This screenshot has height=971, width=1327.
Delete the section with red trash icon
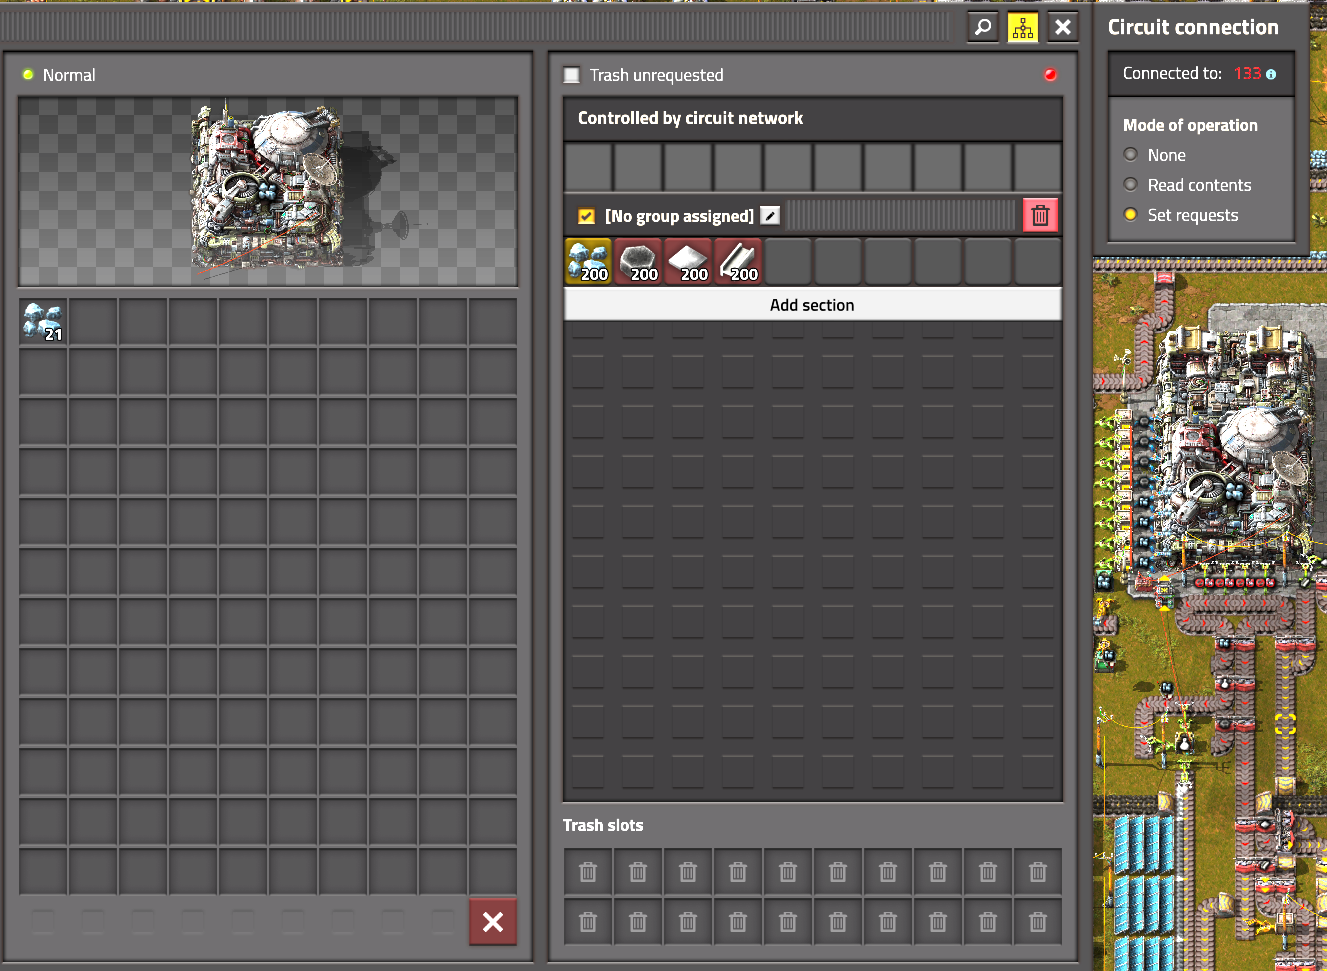pos(1040,215)
